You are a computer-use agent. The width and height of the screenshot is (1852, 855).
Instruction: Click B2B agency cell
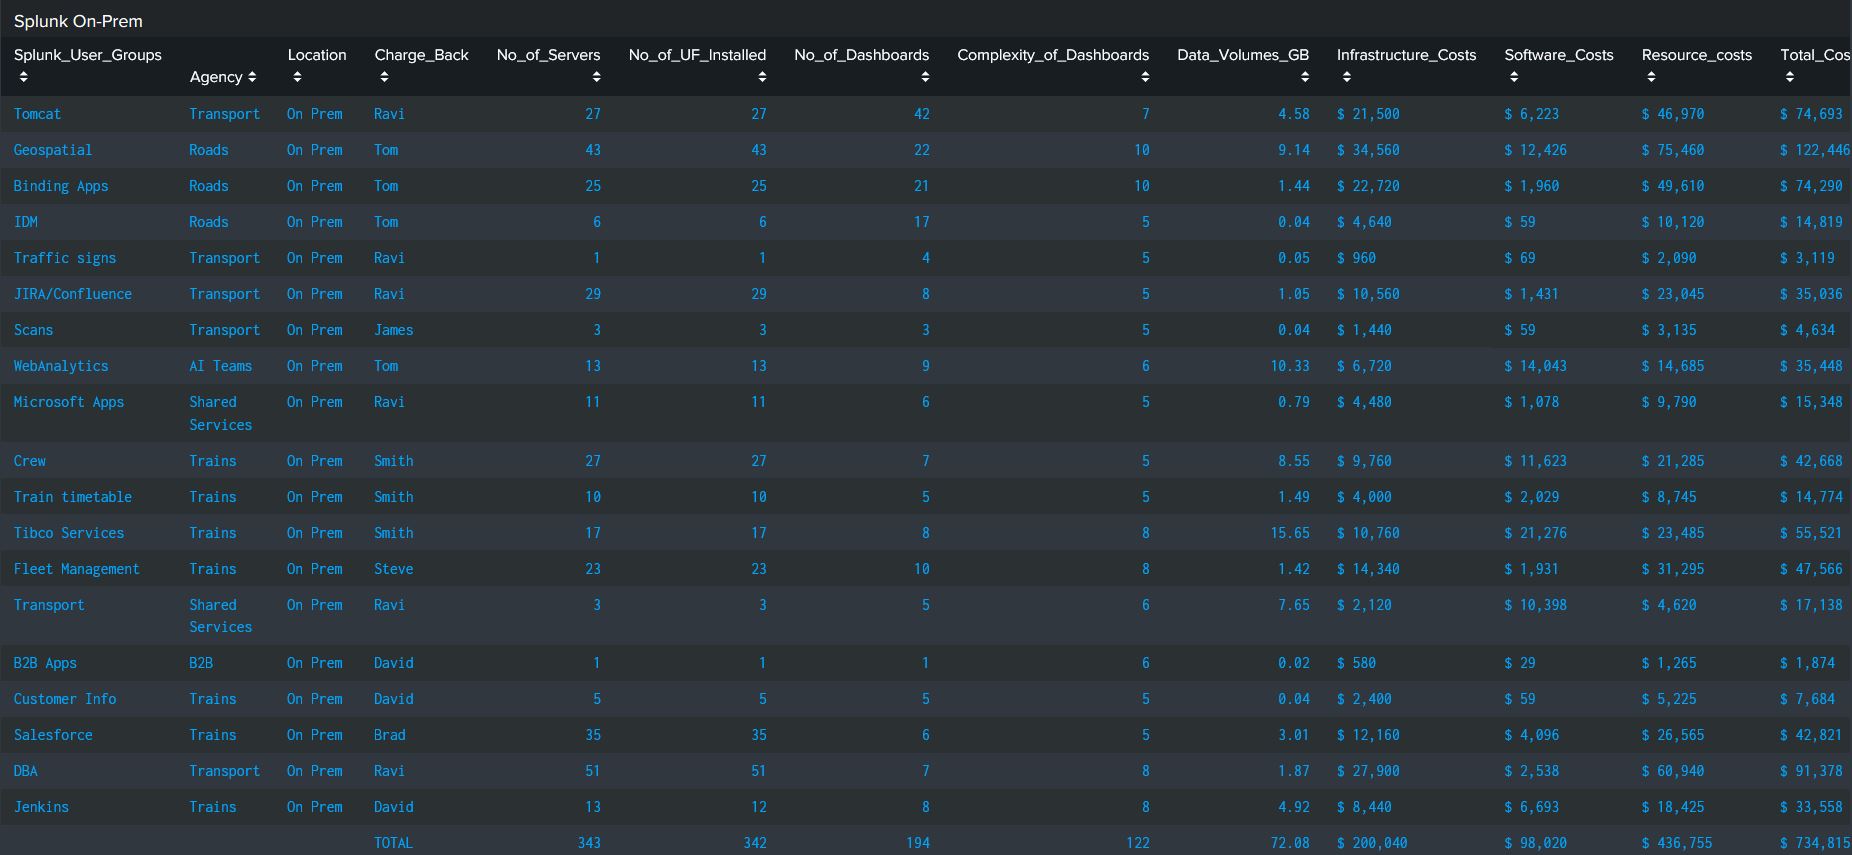coord(201,663)
